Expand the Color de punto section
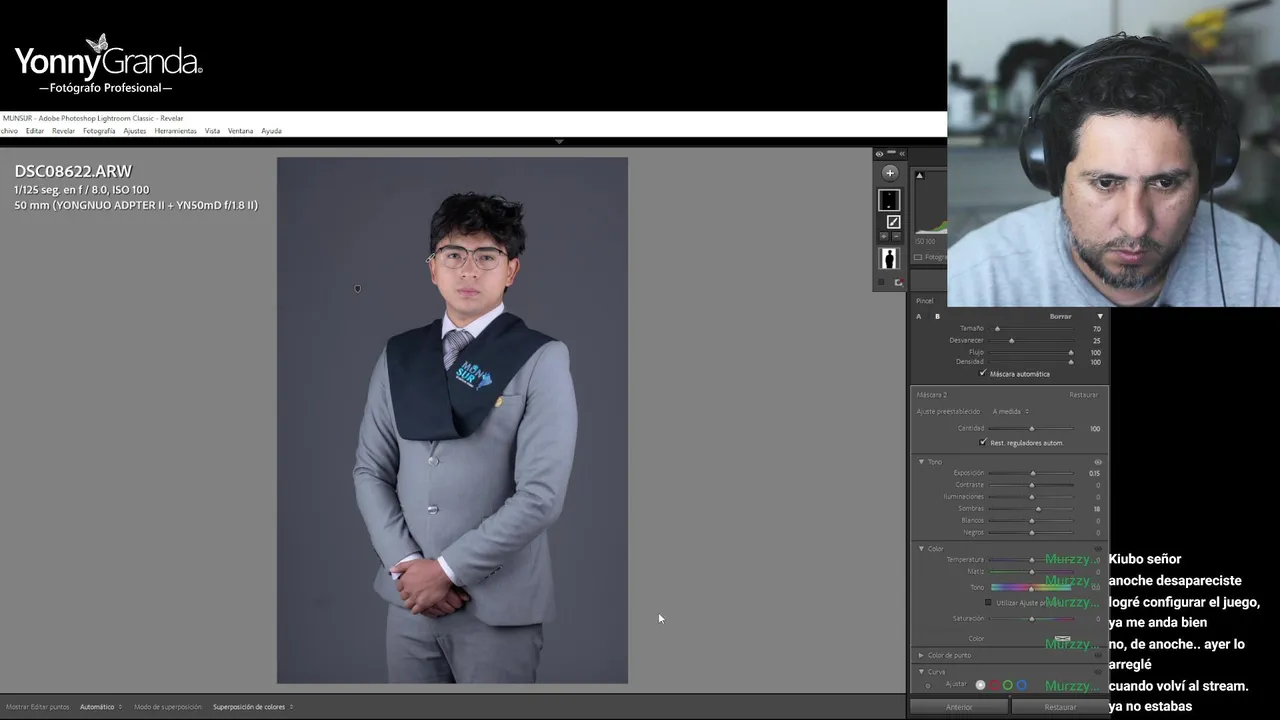The height and width of the screenshot is (720, 1280). (921, 656)
